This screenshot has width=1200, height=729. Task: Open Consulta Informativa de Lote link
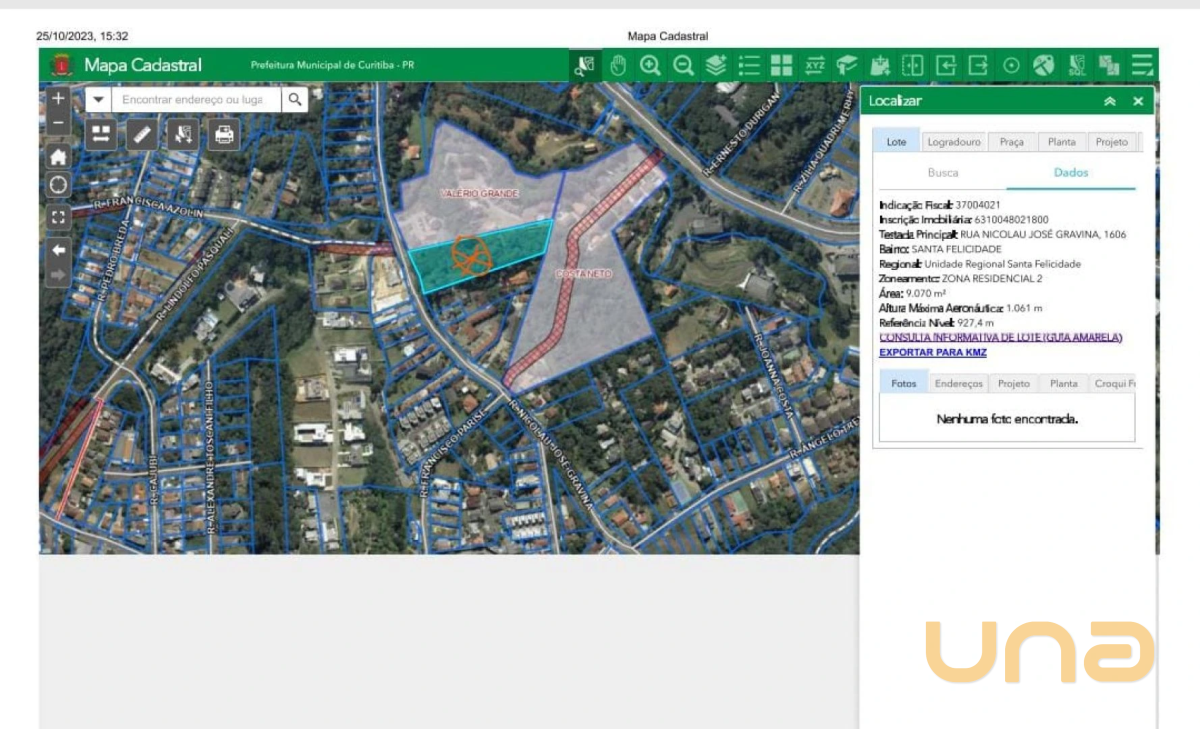(x=1000, y=338)
